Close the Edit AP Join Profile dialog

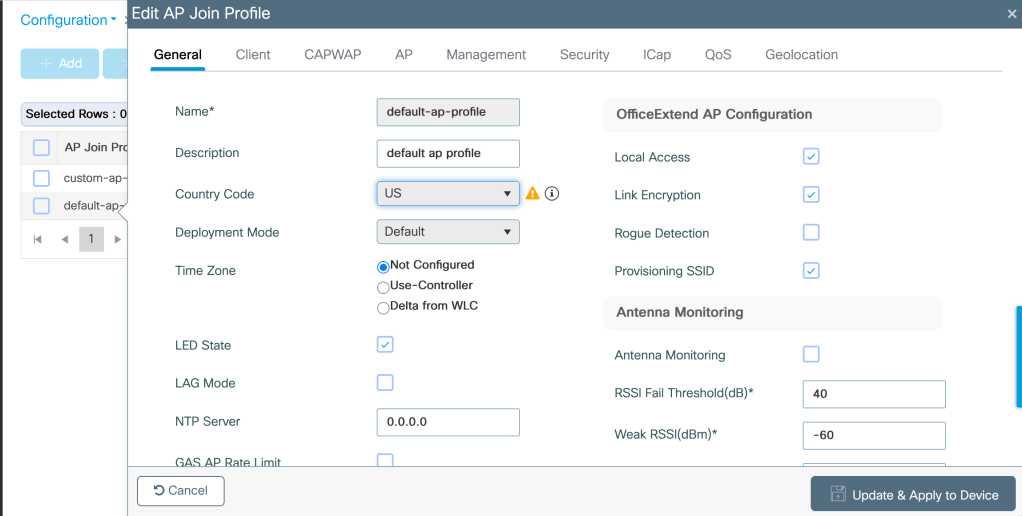[1012, 14]
